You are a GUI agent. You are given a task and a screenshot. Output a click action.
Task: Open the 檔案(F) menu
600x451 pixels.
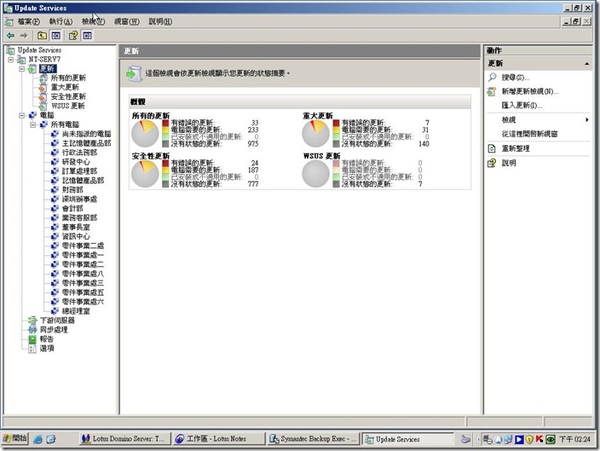pyautogui.click(x=29, y=22)
